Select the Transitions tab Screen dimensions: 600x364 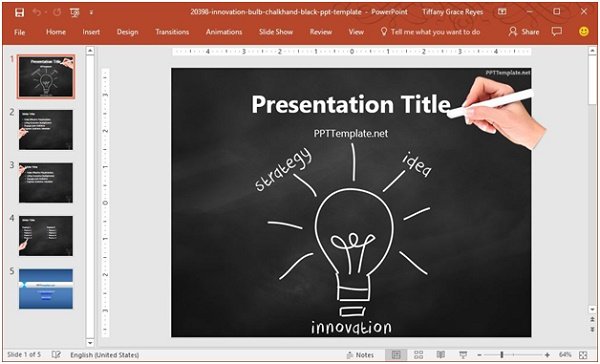click(172, 32)
